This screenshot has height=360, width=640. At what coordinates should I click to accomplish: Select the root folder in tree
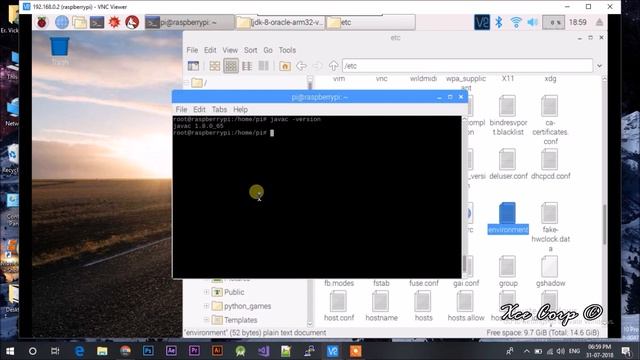pos(200,83)
